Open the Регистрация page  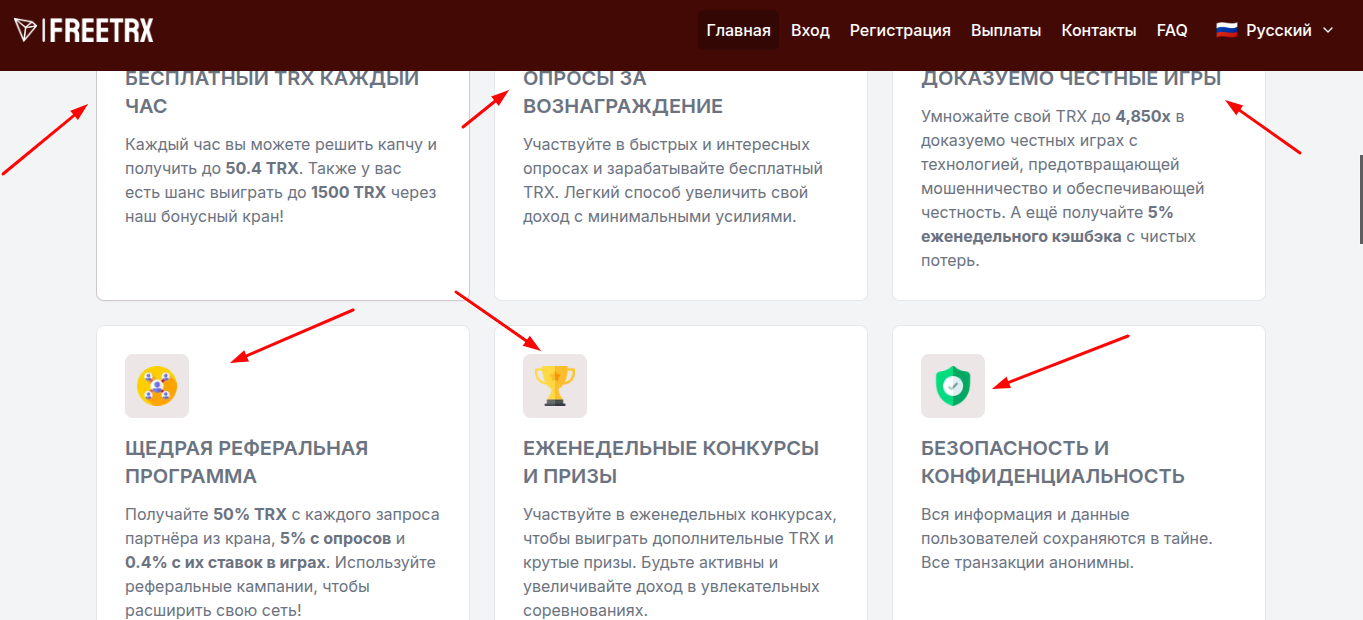pyautogui.click(x=900, y=30)
